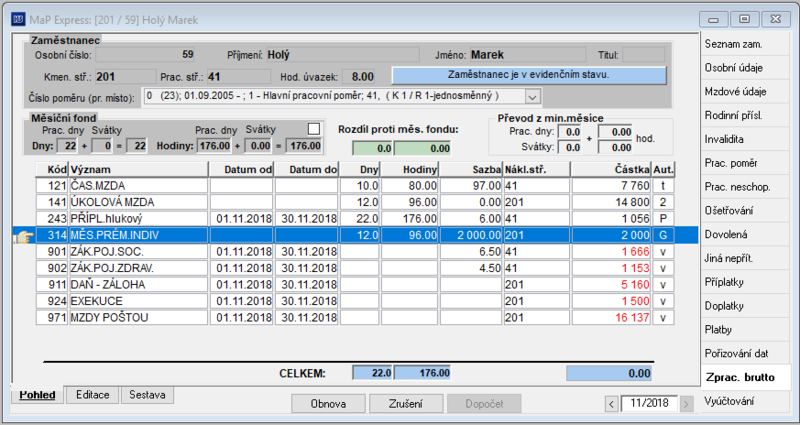Image resolution: width=800 pixels, height=425 pixels.
Task: Click 'Zaměstnanec je v evidenčním stavu' button
Action: point(529,75)
